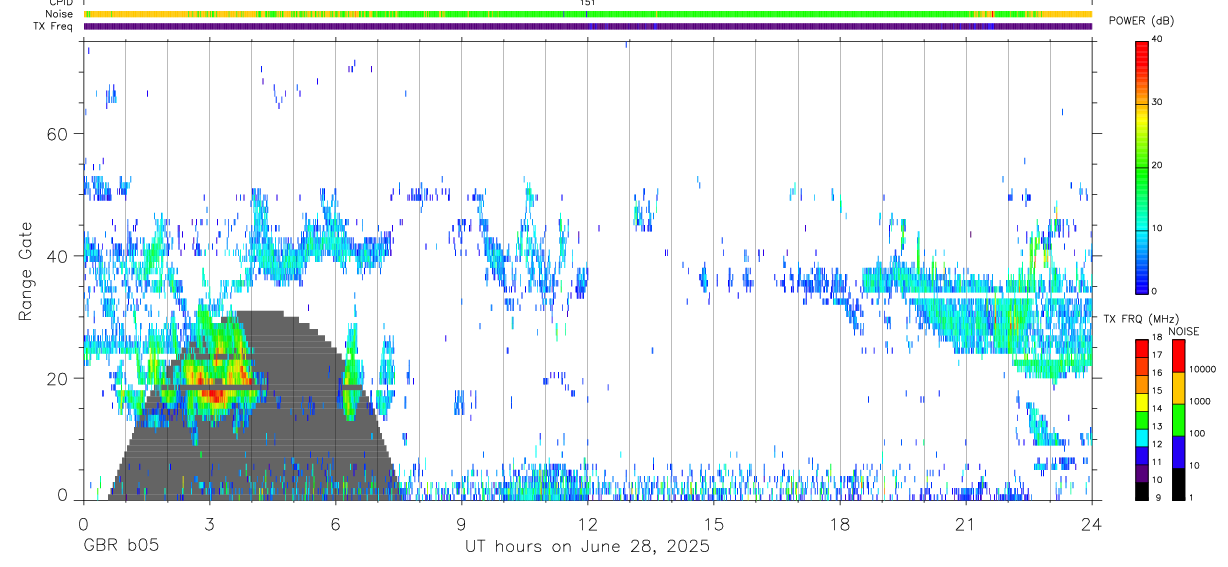
Task: Click the 30 label on POWER colorbar
Action: 1157,103
